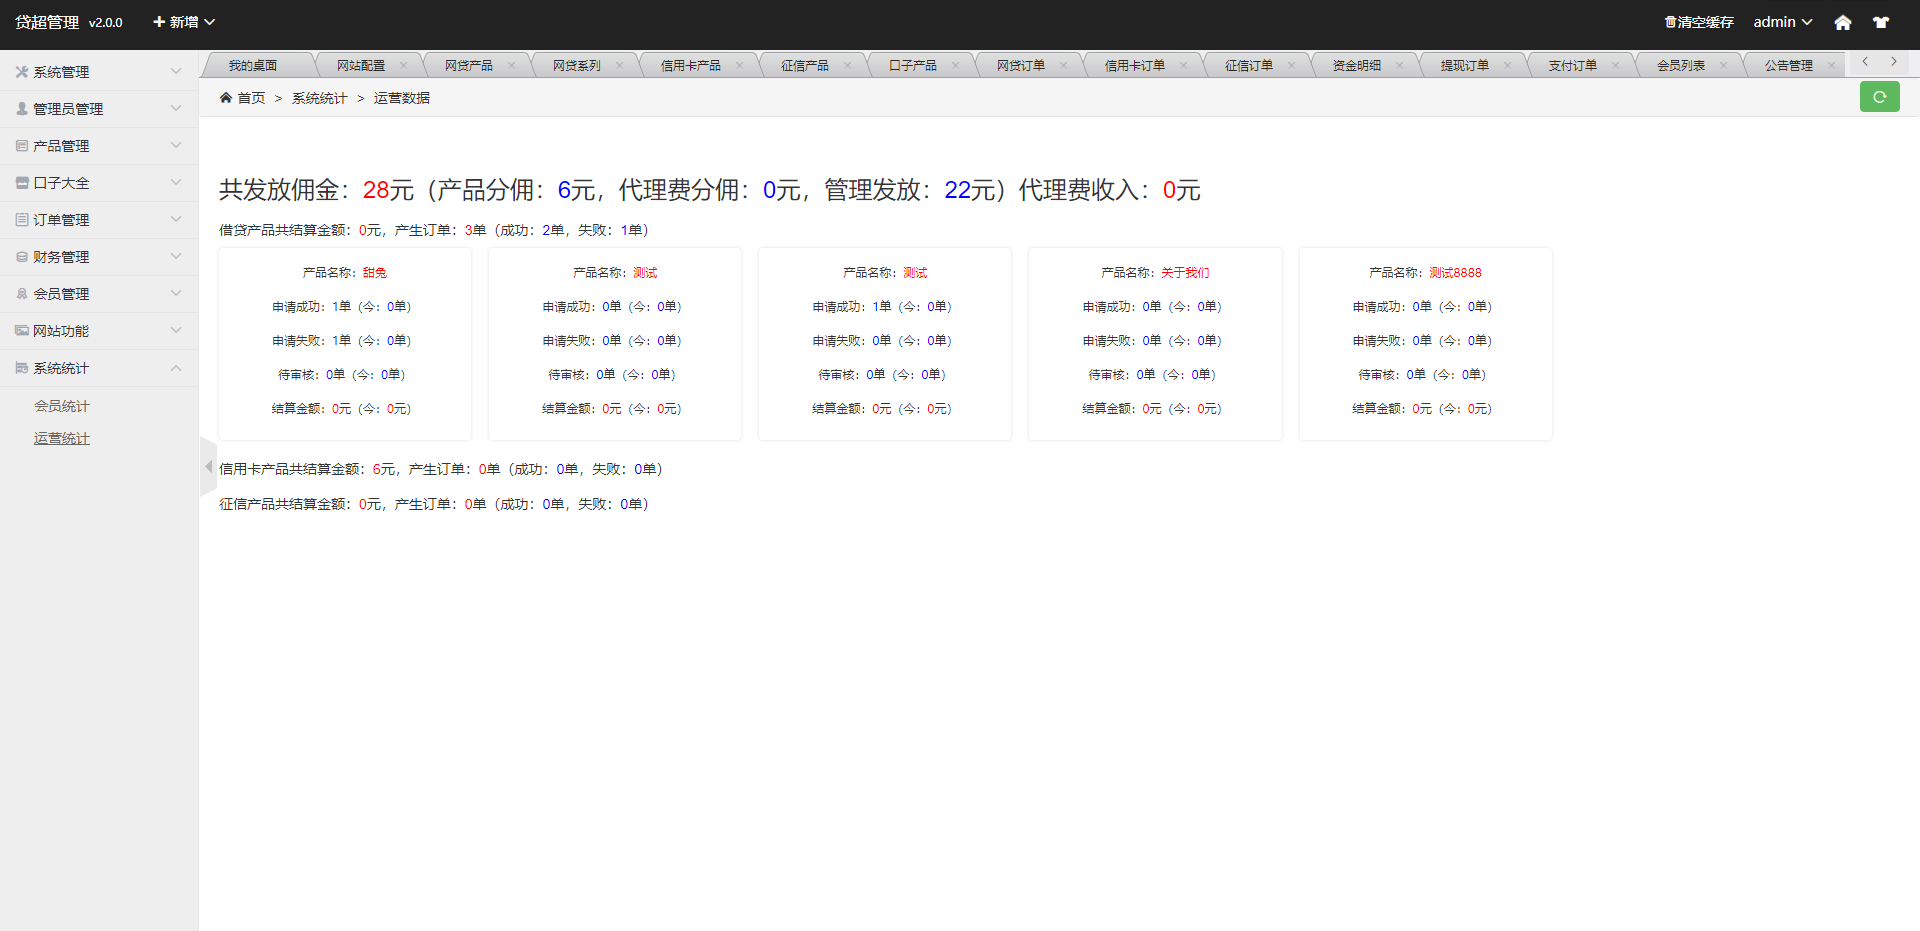
Task: Click 清空缓存 to clear cache
Action: [1699, 22]
